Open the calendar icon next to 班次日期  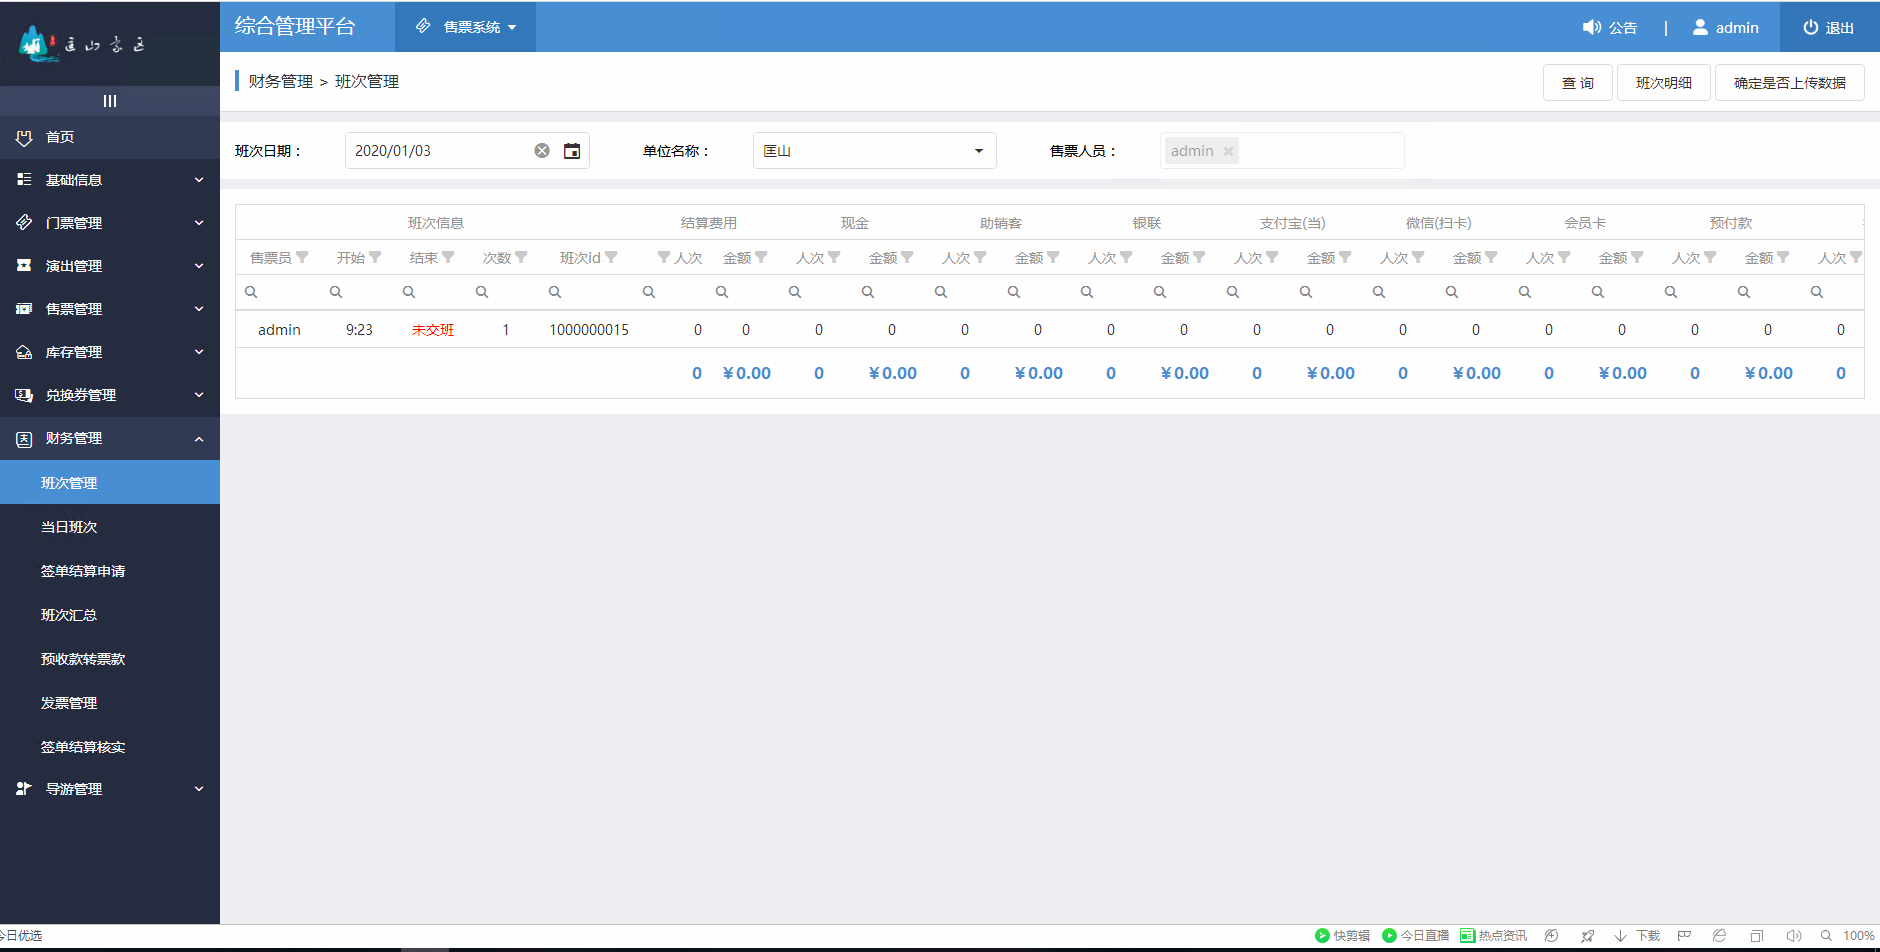571,150
